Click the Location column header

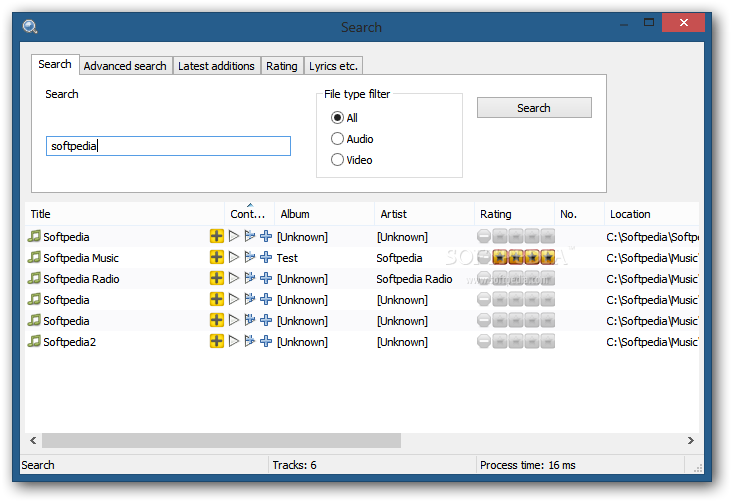tap(652, 214)
